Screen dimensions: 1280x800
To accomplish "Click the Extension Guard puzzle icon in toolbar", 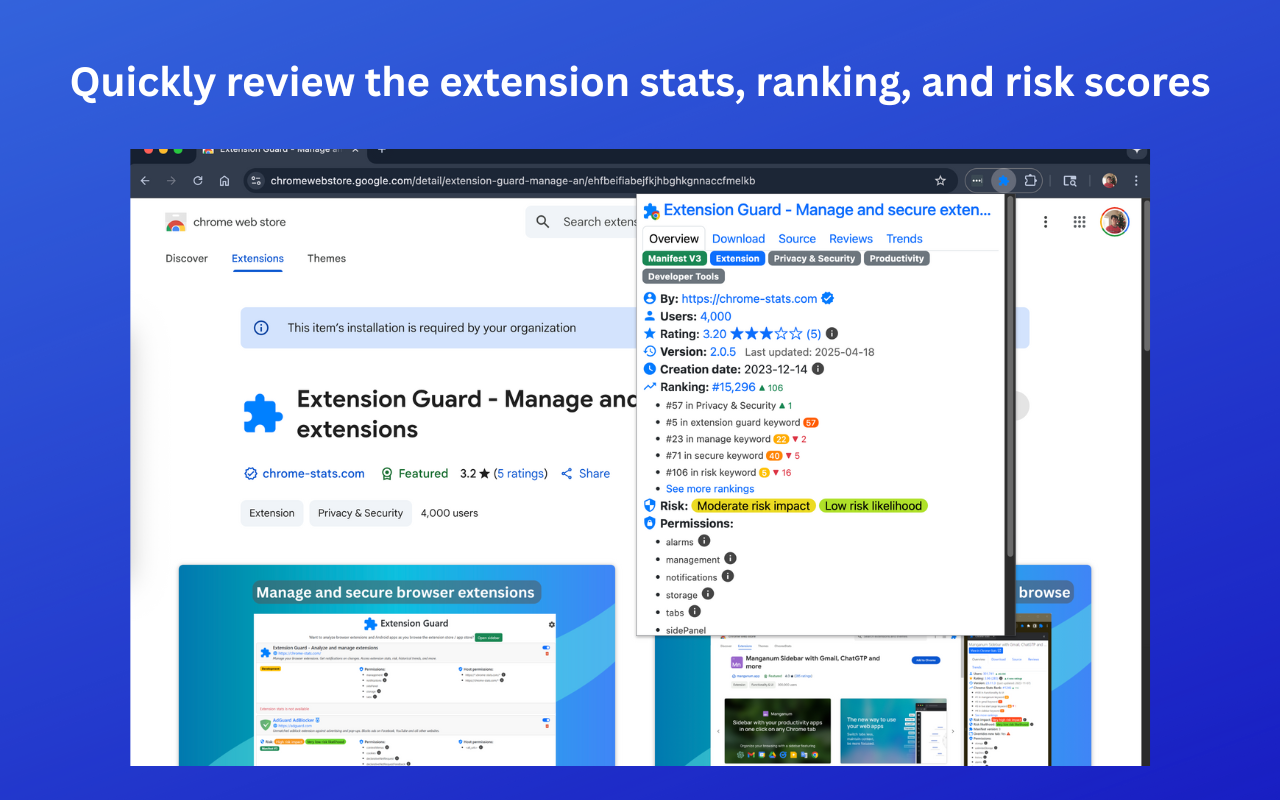I will click(1004, 181).
